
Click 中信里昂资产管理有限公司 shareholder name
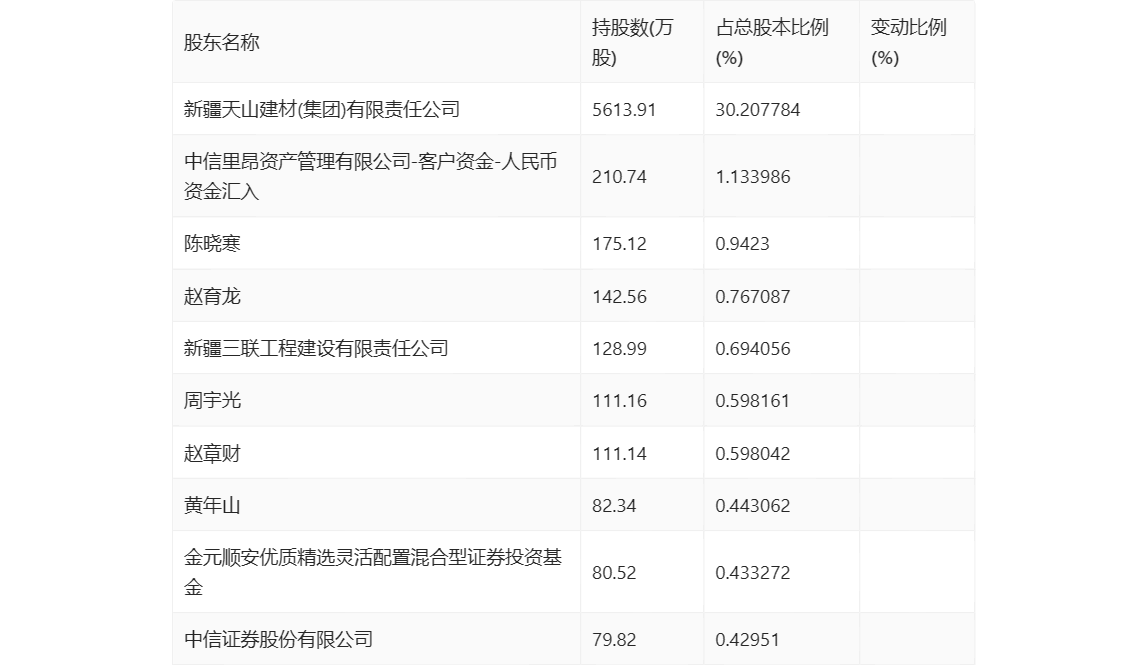(x=370, y=176)
